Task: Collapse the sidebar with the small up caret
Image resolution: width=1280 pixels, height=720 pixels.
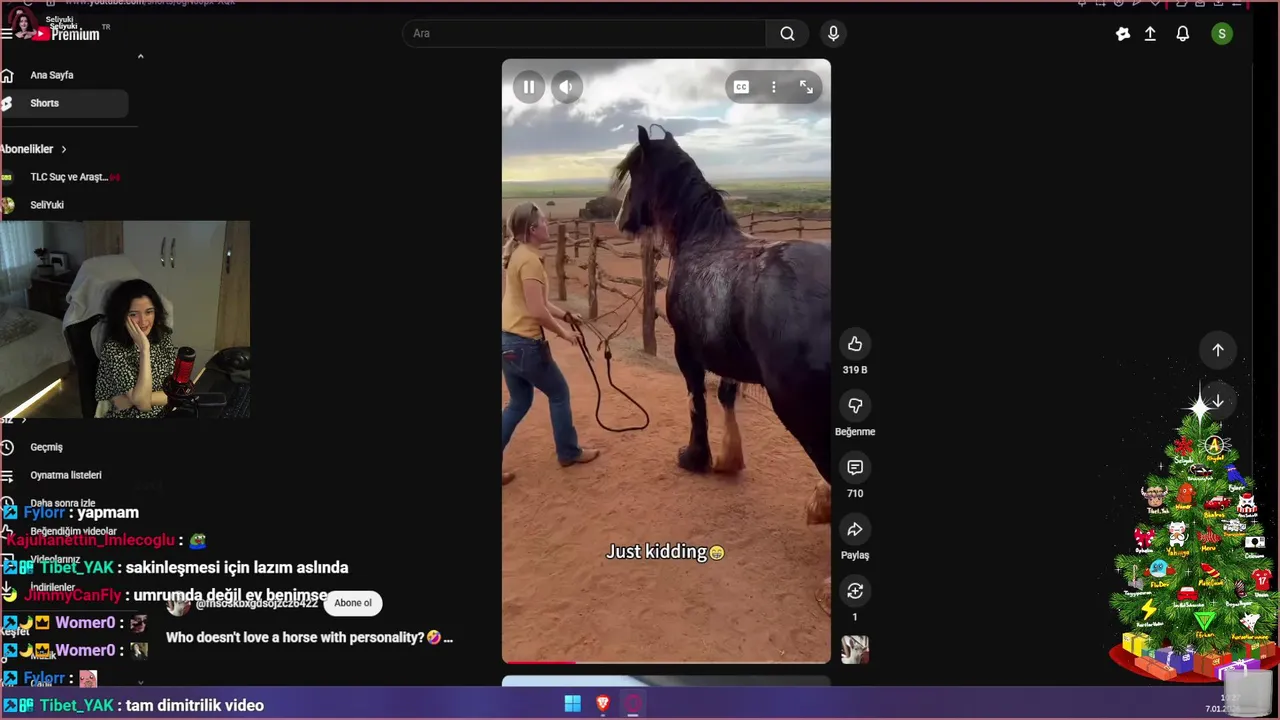Action: tap(140, 56)
